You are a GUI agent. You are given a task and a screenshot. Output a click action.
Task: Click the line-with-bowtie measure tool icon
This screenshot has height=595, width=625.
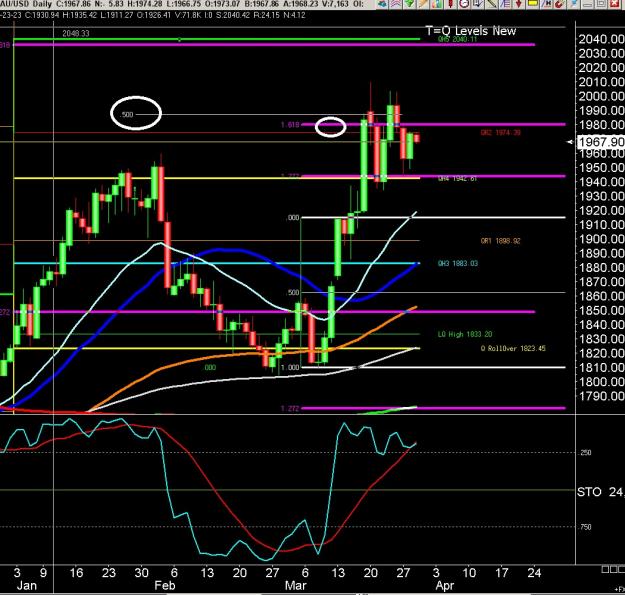pos(546,4)
